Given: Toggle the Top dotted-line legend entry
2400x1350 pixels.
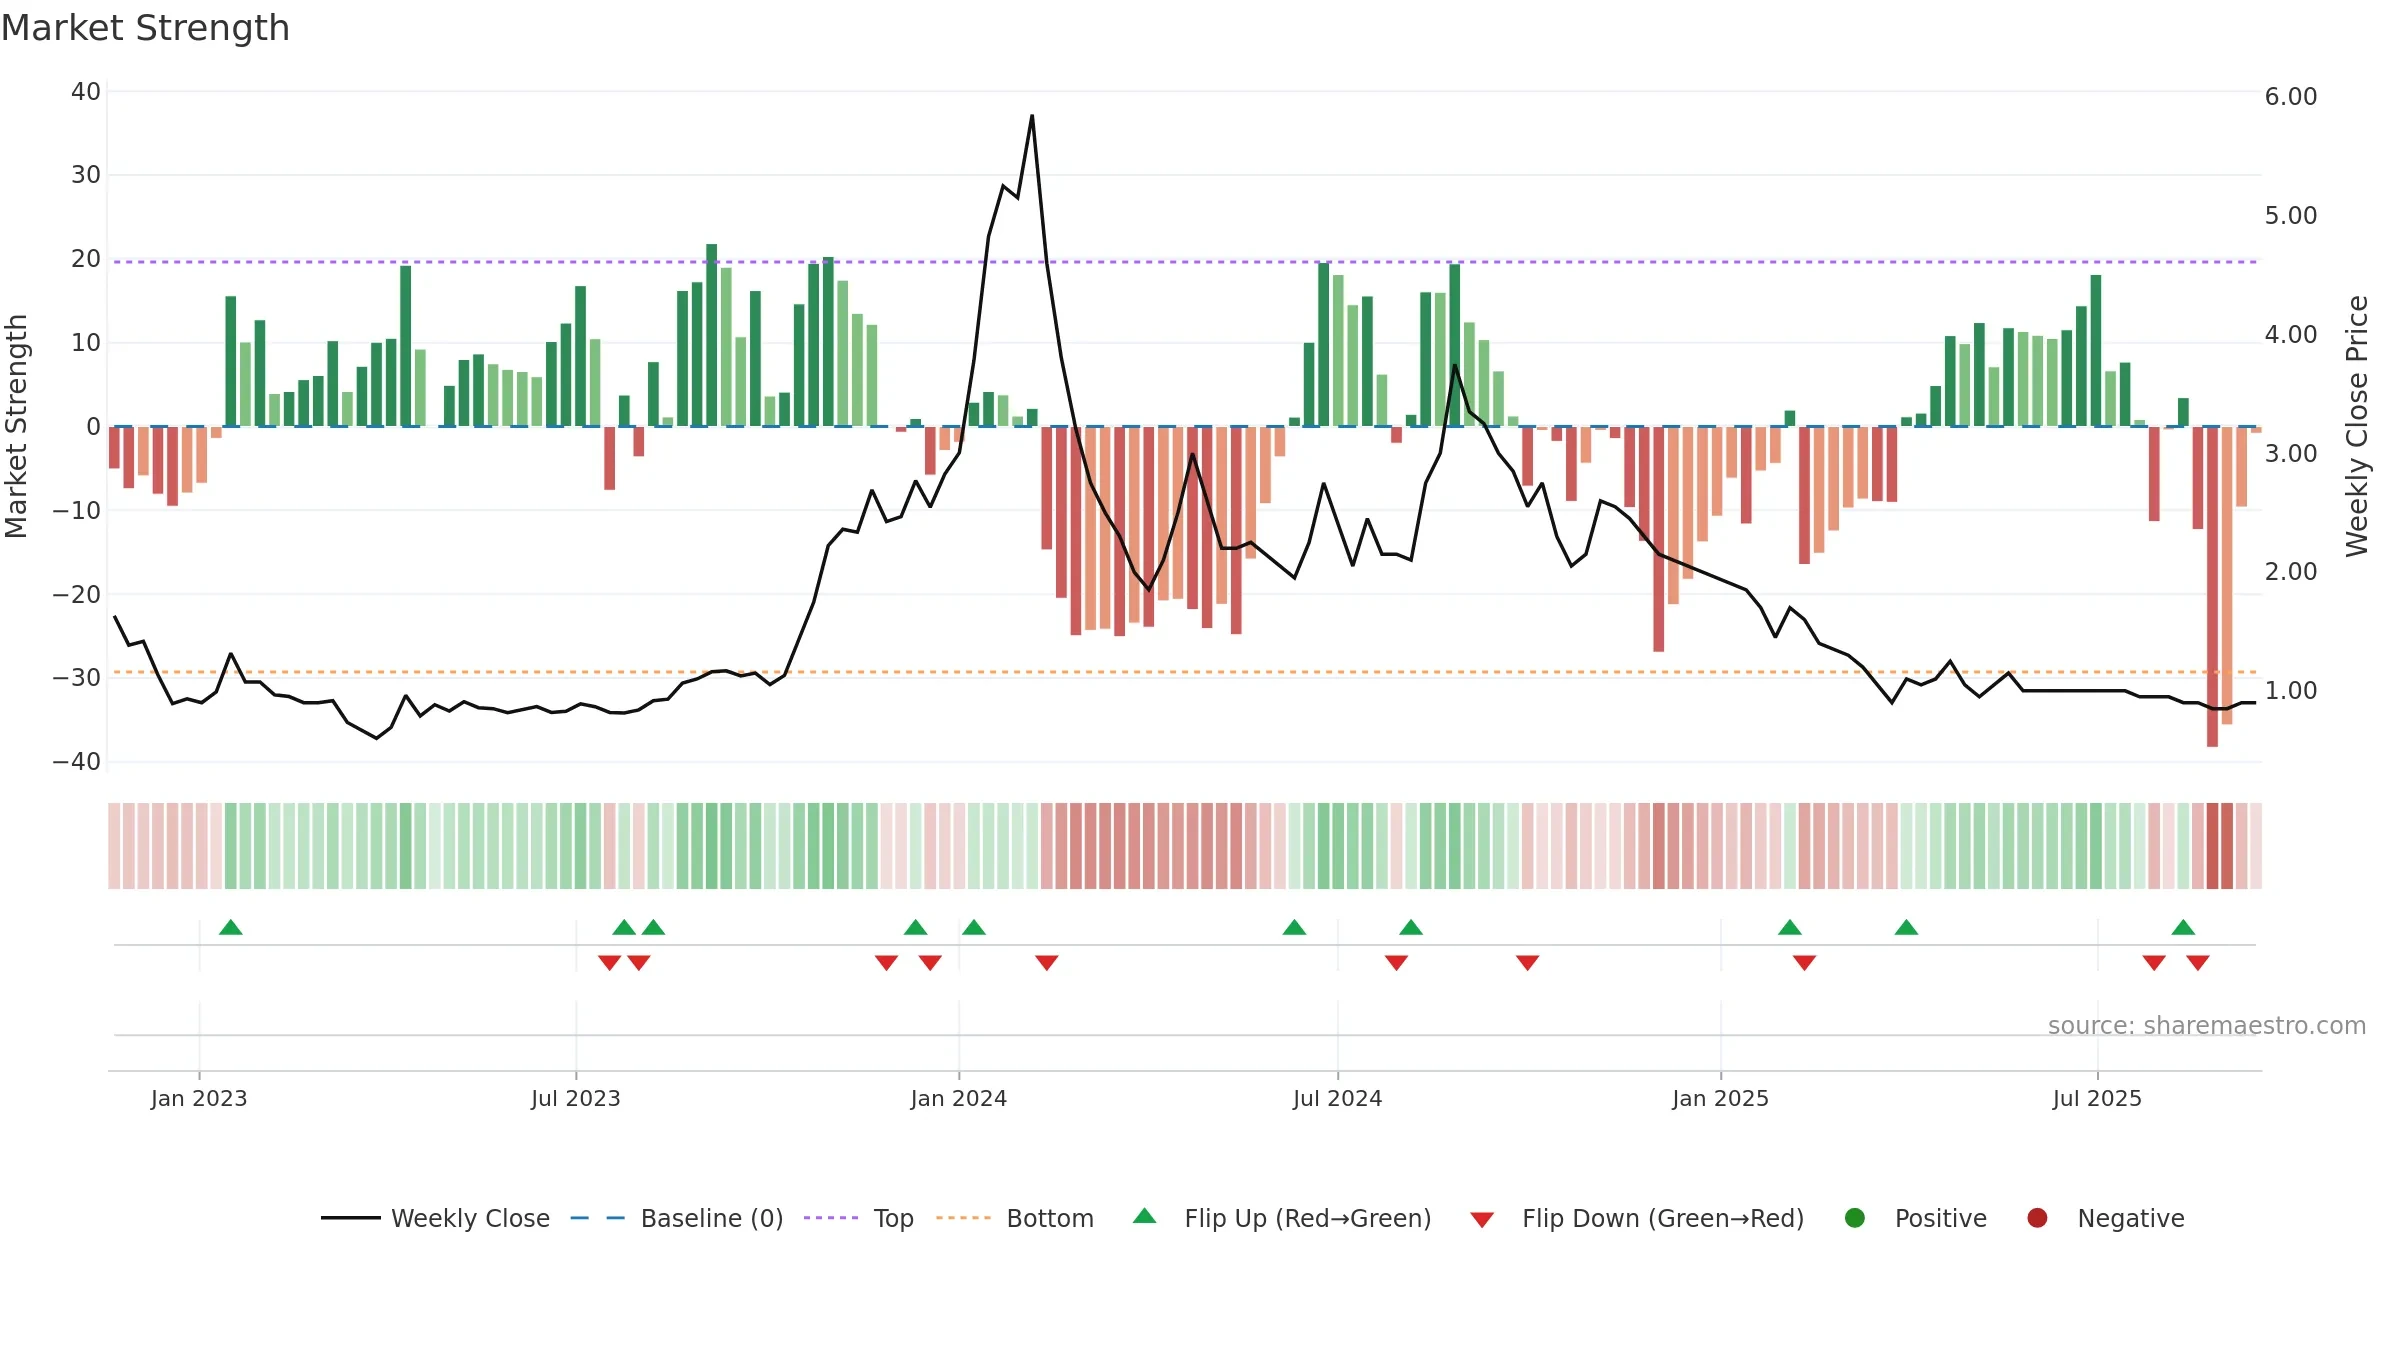Looking at the screenshot, I should [859, 1218].
